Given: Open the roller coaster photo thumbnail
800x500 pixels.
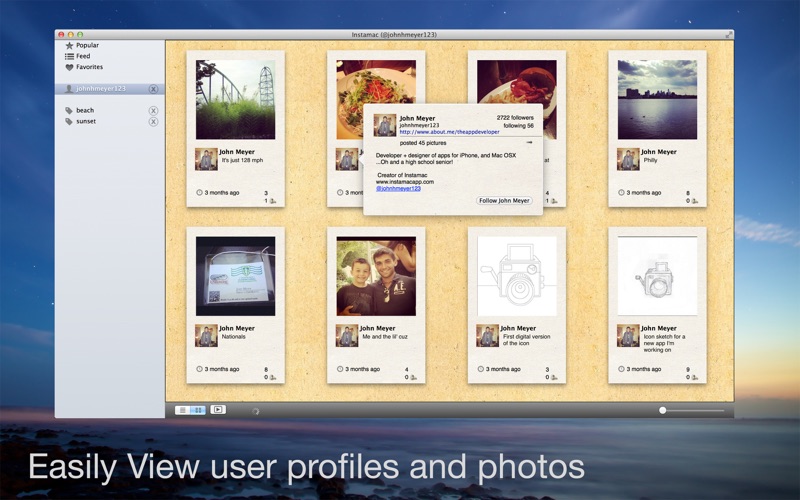Looking at the screenshot, I should click(235, 99).
